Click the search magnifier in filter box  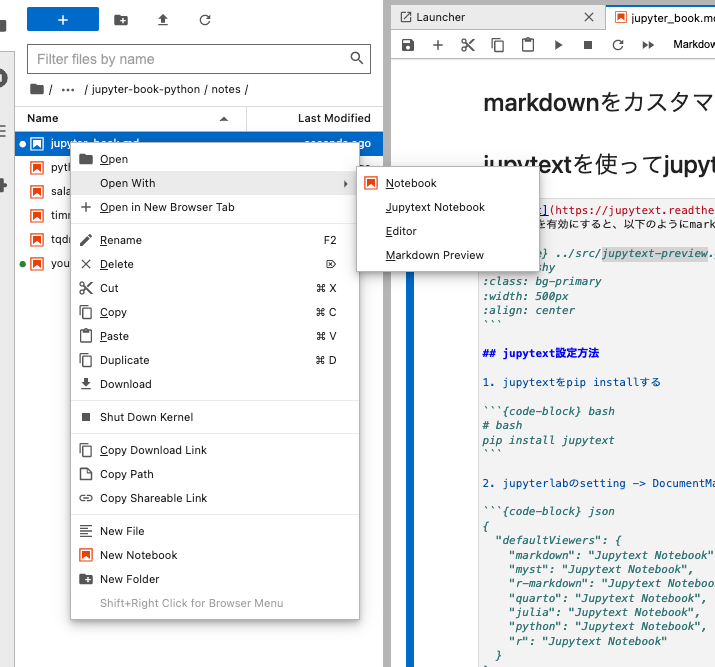pos(357,58)
